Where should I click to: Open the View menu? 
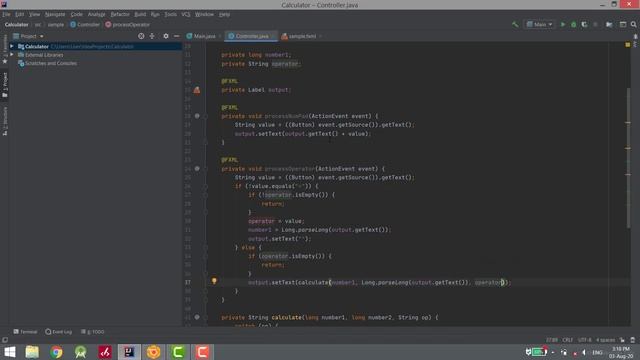[x=34, y=14]
